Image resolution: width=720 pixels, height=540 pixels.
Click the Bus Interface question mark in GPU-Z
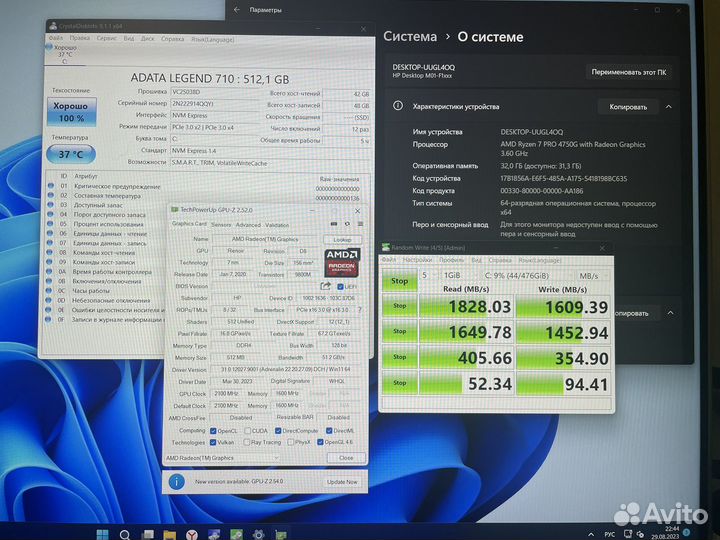(x=360, y=310)
